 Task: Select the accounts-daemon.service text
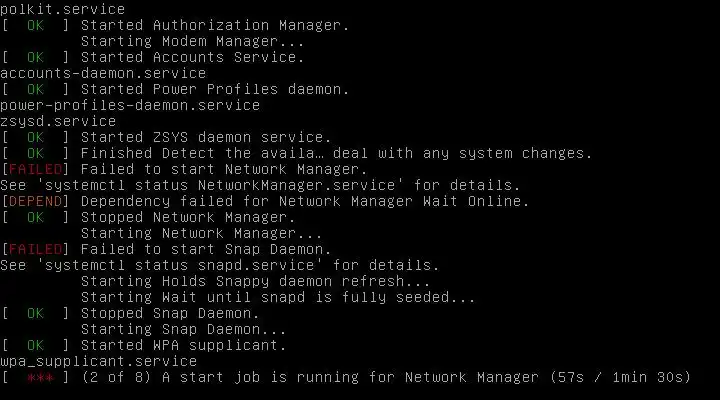[x=103, y=73]
